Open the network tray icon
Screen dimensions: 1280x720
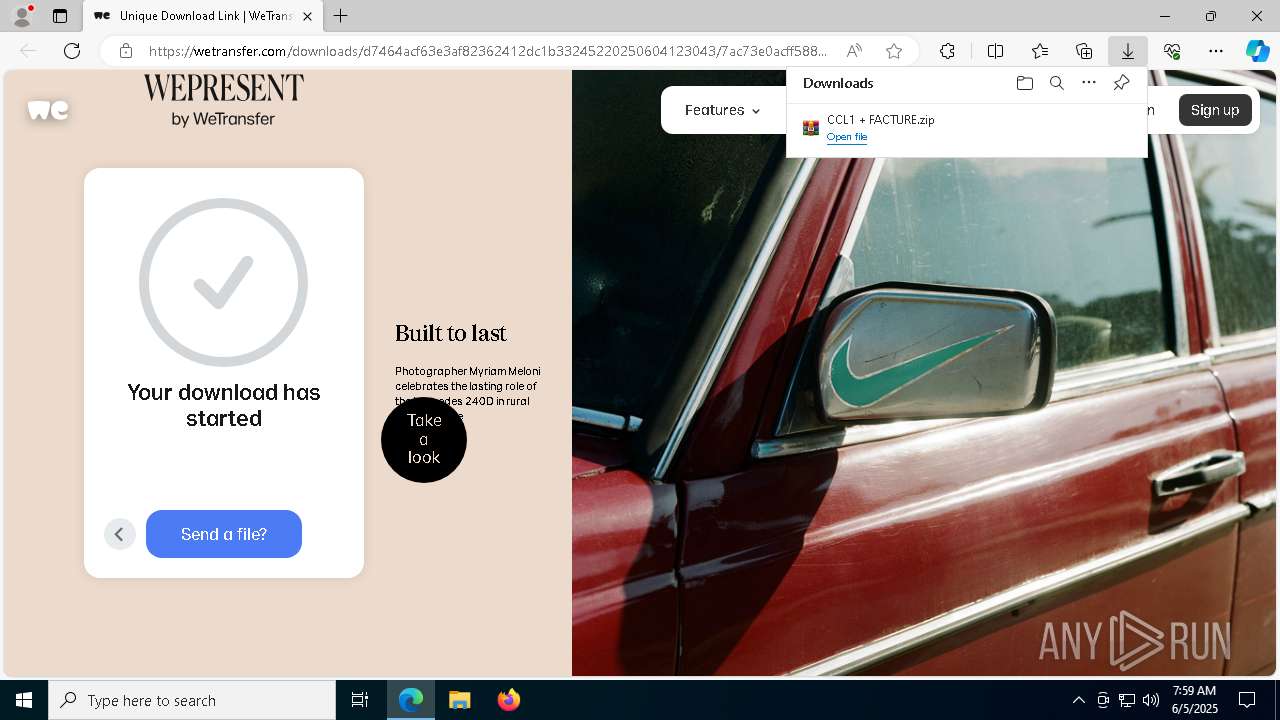(x=1127, y=700)
